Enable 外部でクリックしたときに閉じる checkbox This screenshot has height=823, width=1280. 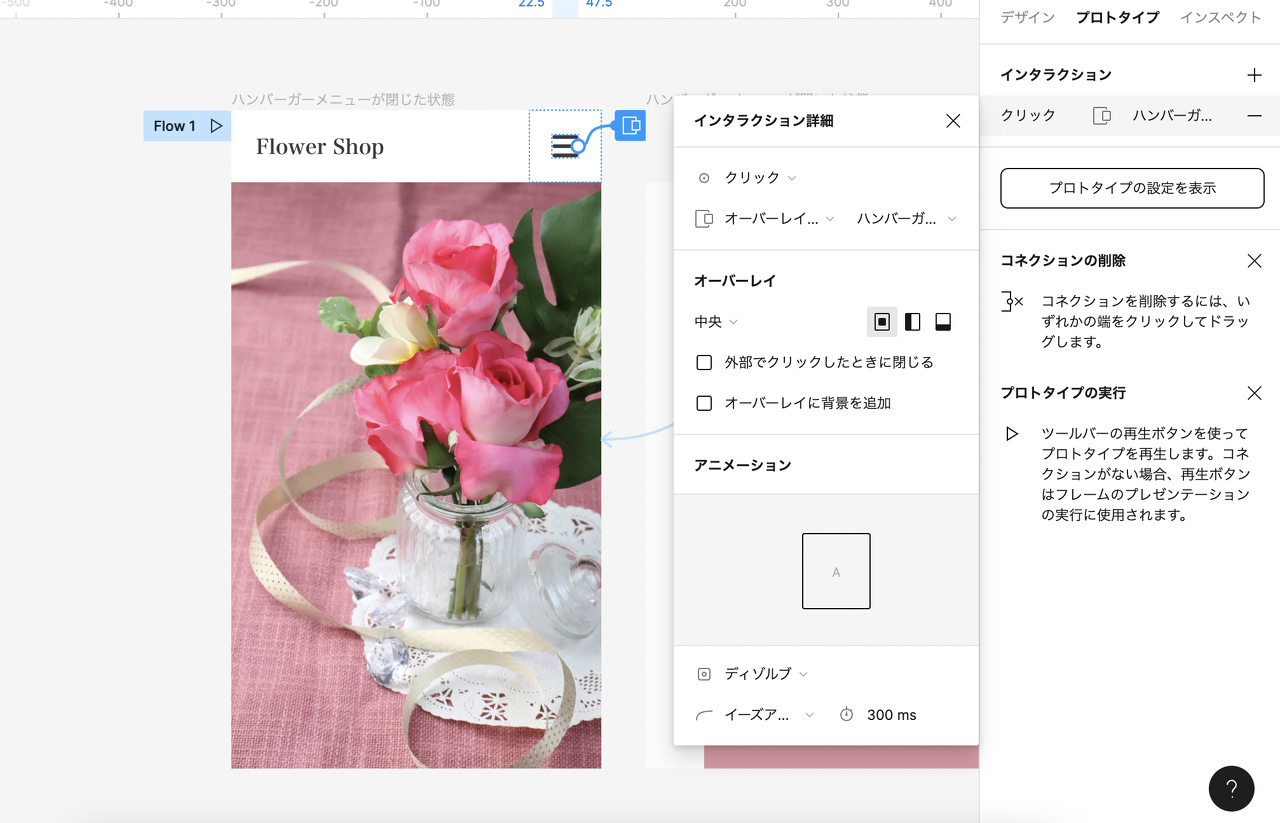pyautogui.click(x=704, y=362)
